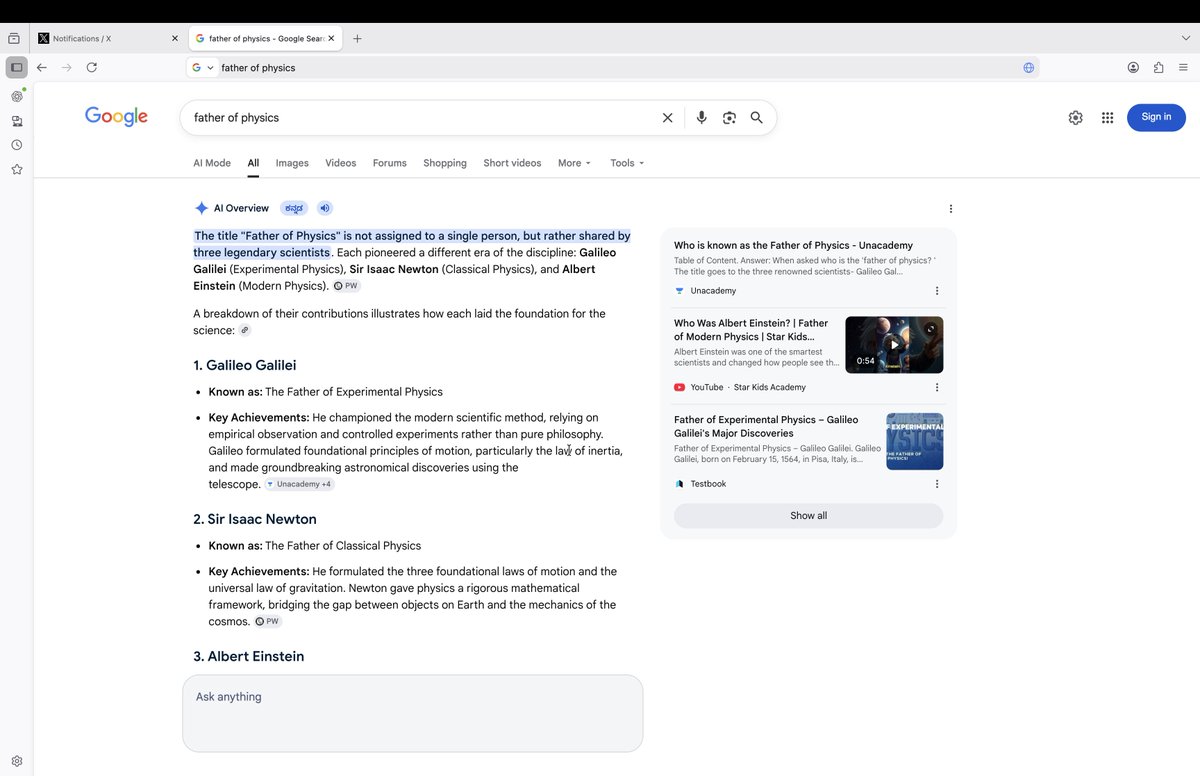The height and width of the screenshot is (776, 1200).
Task: Go back with the back arrow
Action: click(x=41, y=67)
